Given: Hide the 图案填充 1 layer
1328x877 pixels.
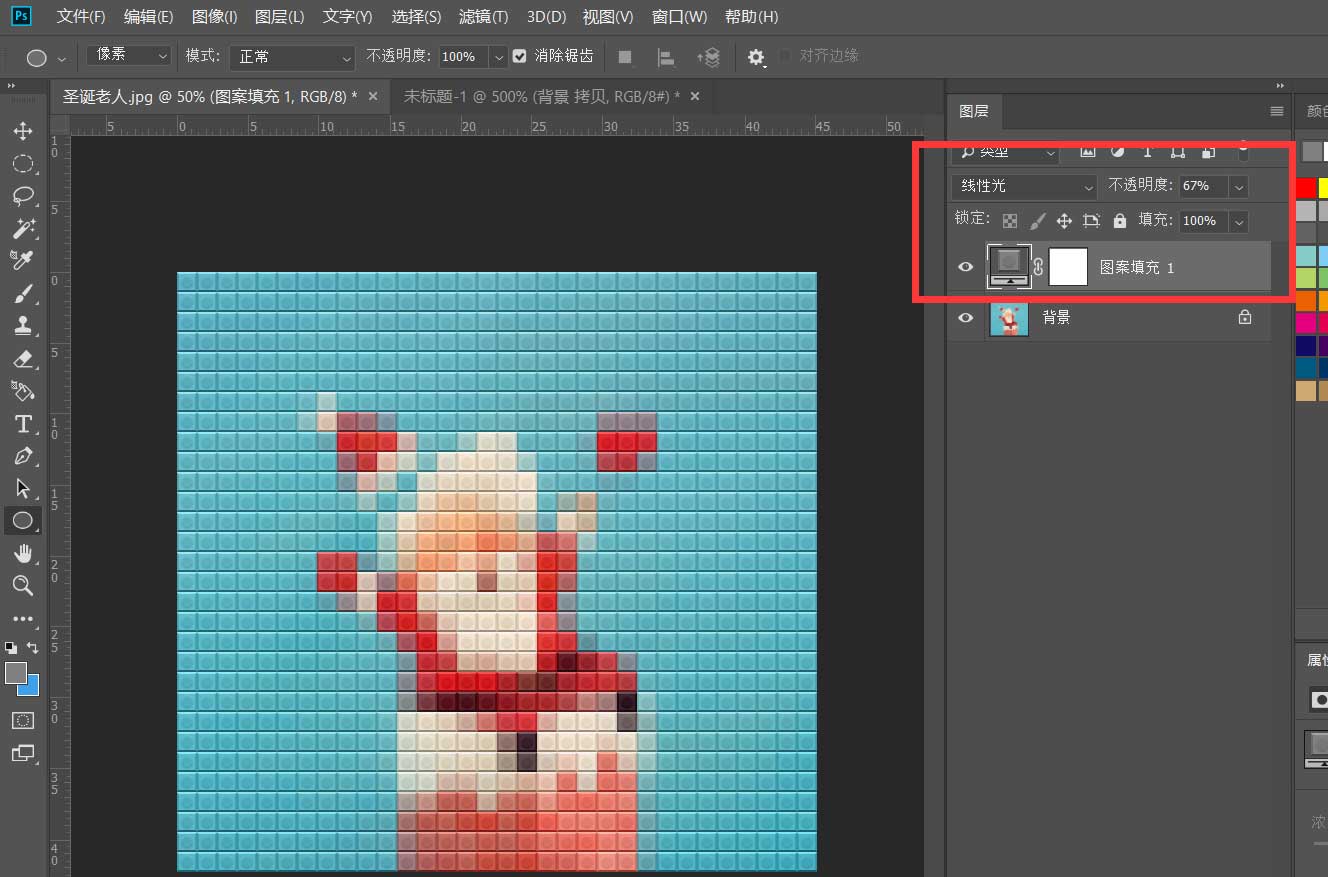Looking at the screenshot, I should (x=965, y=267).
